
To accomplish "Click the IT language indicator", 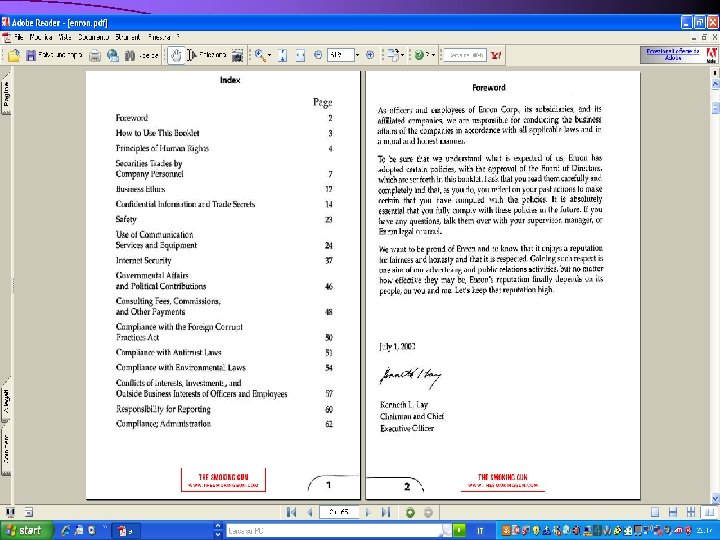I will coord(480,531).
